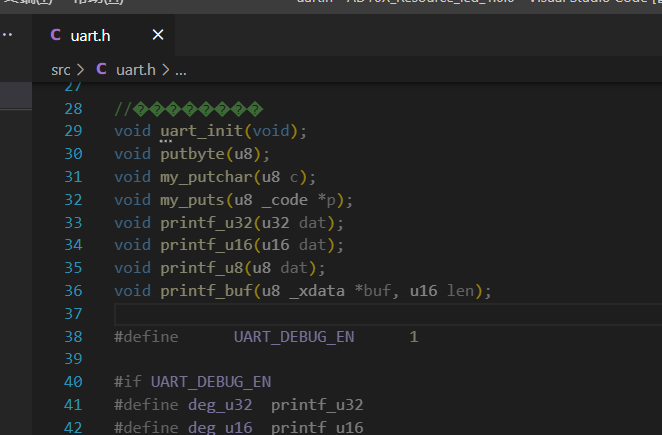
Task: Click the _xdata keyword on line 36
Action: 317,291
